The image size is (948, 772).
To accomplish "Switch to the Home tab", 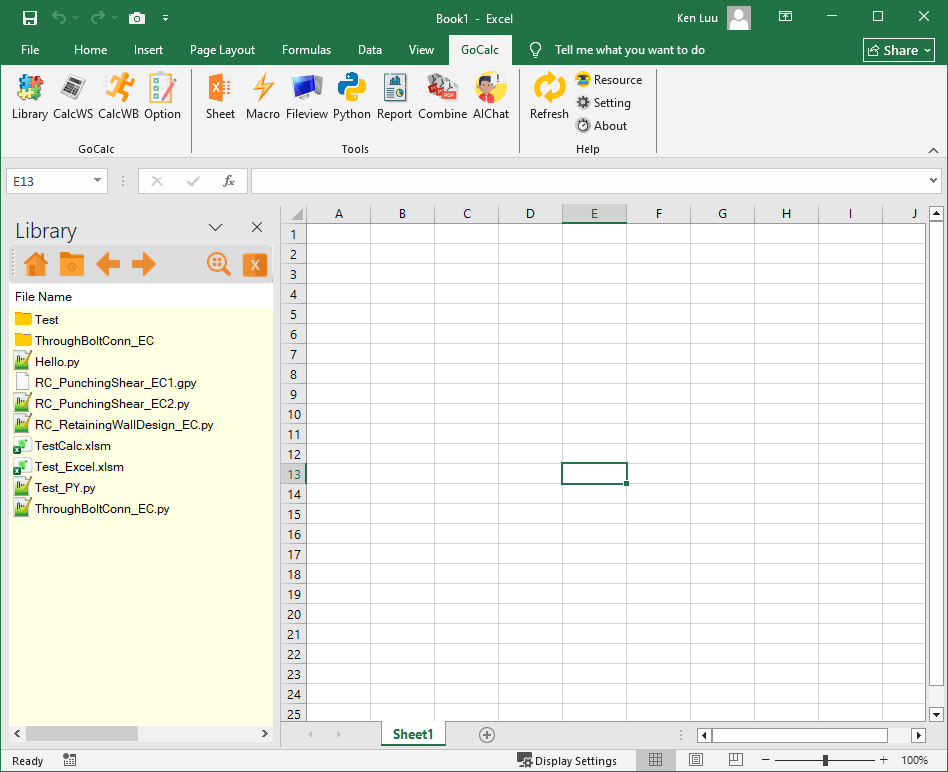I will pyautogui.click(x=90, y=50).
